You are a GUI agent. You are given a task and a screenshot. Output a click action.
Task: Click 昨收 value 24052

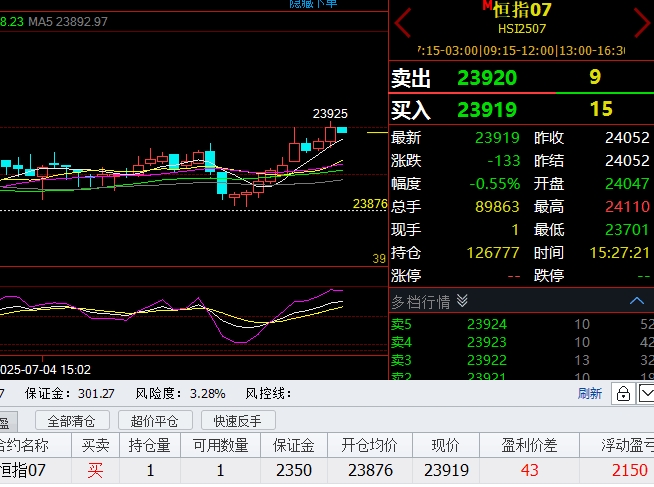(x=627, y=138)
